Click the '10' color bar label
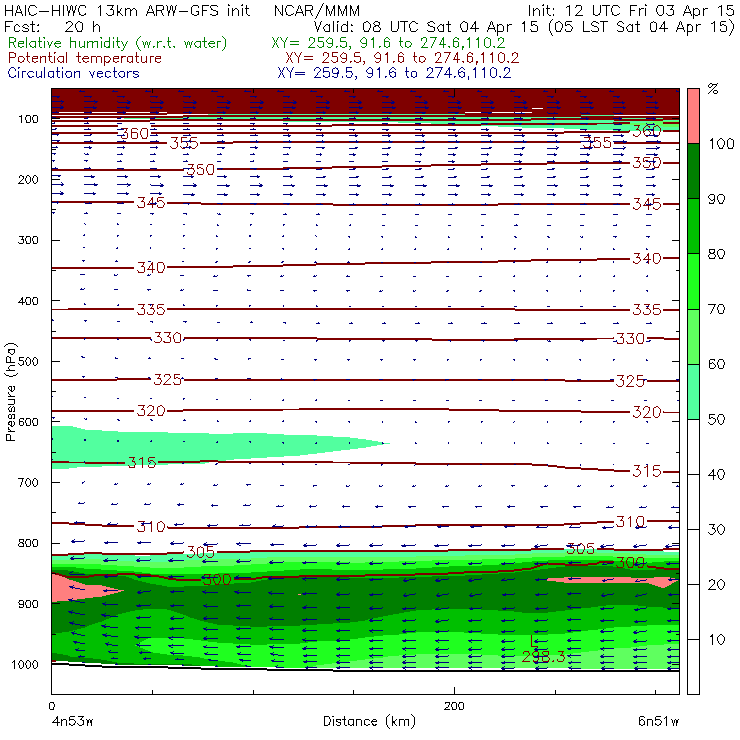 click(716, 640)
